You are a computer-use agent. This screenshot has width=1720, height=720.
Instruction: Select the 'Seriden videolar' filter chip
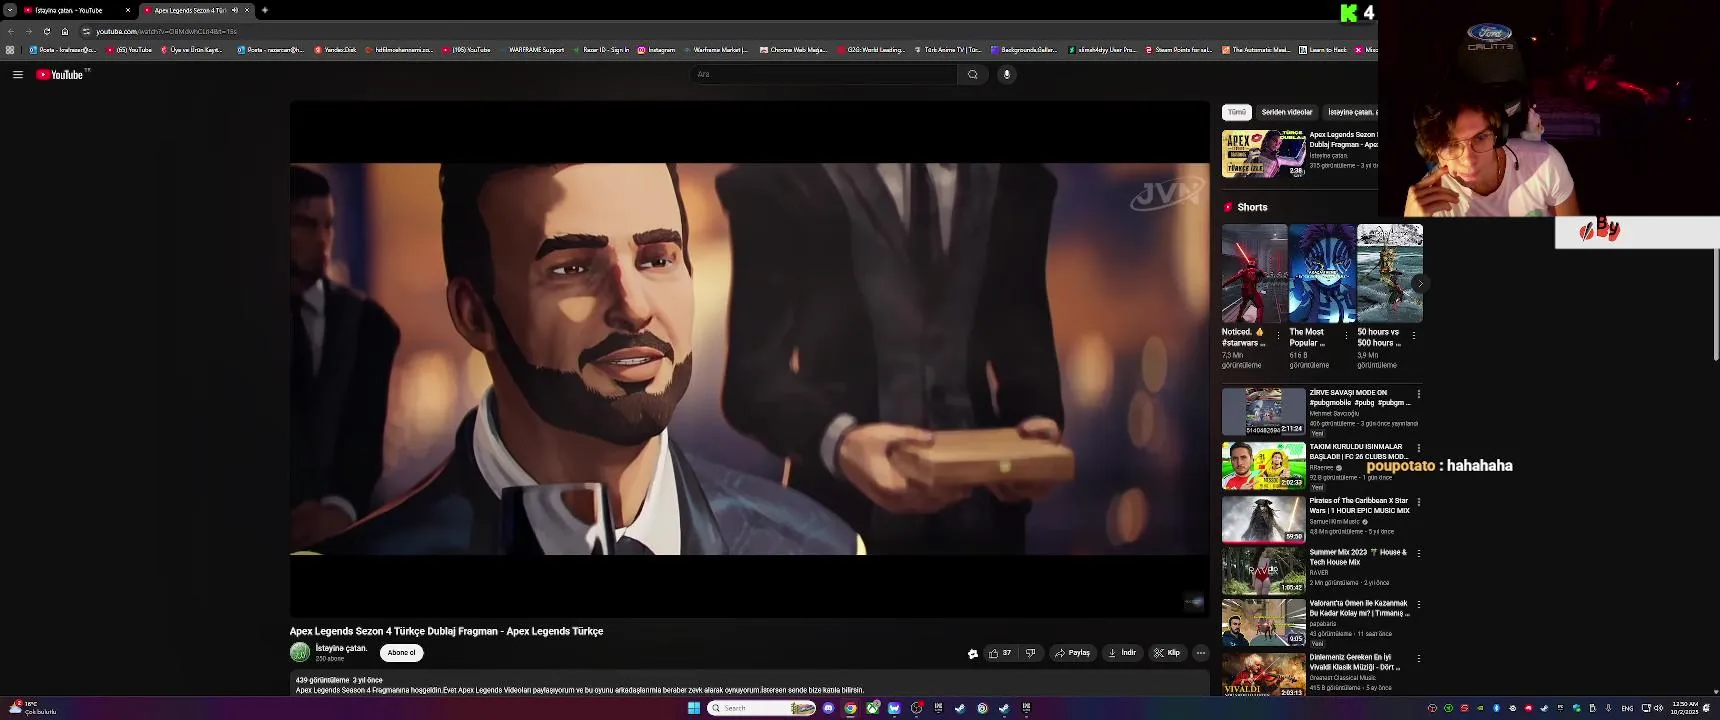pos(1287,112)
